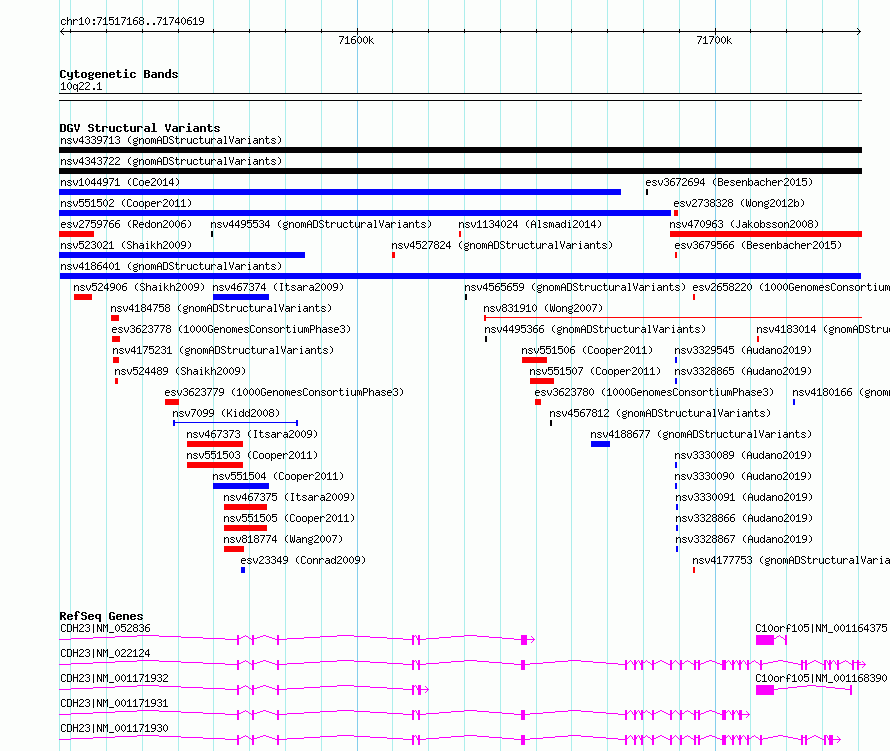Select esv2759766 (Redon2006) variant label
The width and height of the screenshot is (890, 751).
[x=126, y=224]
